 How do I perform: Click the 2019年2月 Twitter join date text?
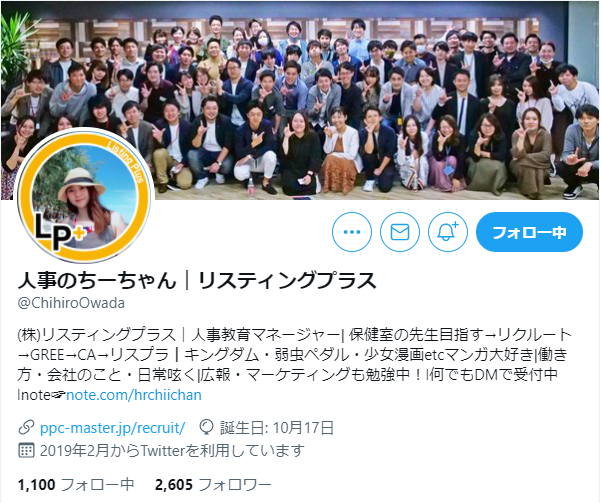coord(172,450)
